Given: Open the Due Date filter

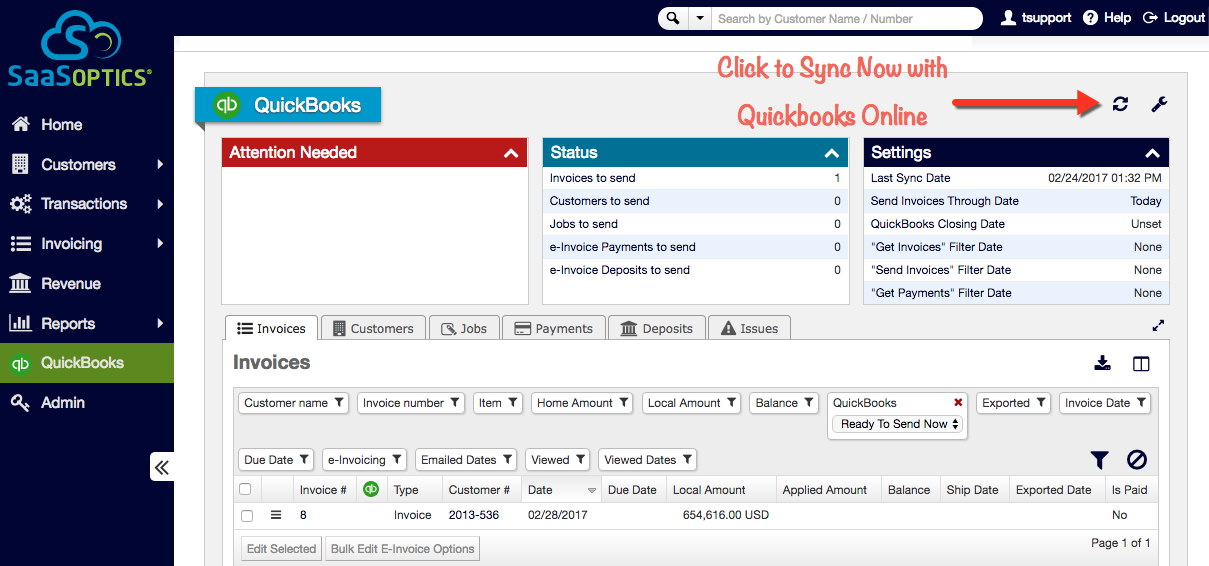Looking at the screenshot, I should (x=277, y=460).
